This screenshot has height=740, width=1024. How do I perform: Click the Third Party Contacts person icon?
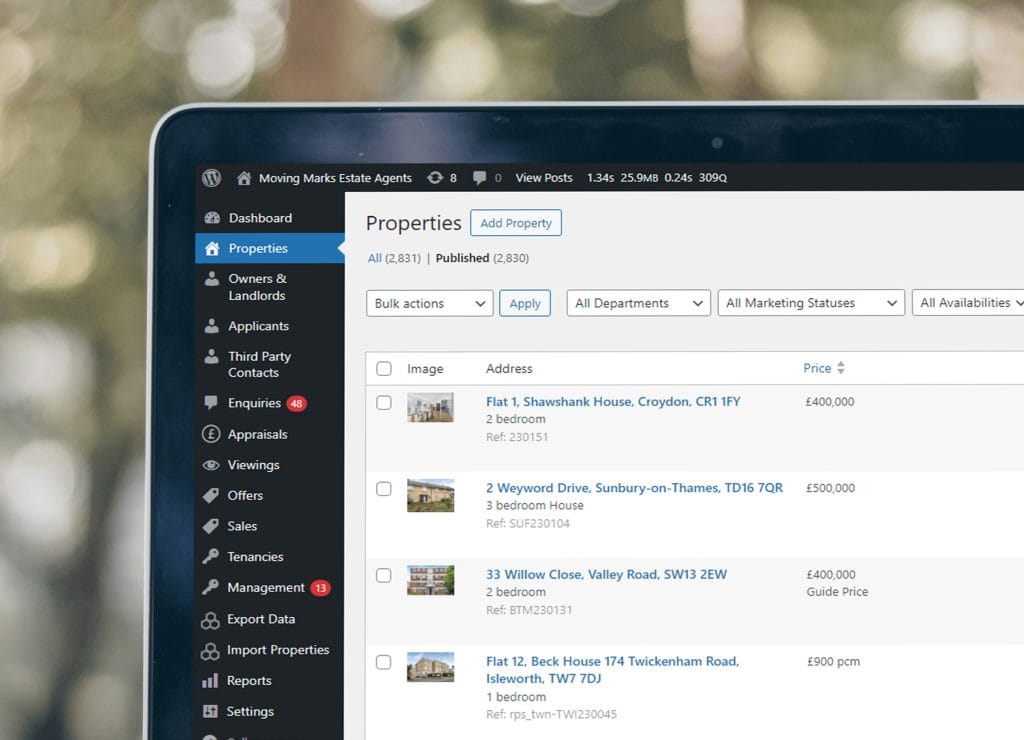click(x=212, y=357)
